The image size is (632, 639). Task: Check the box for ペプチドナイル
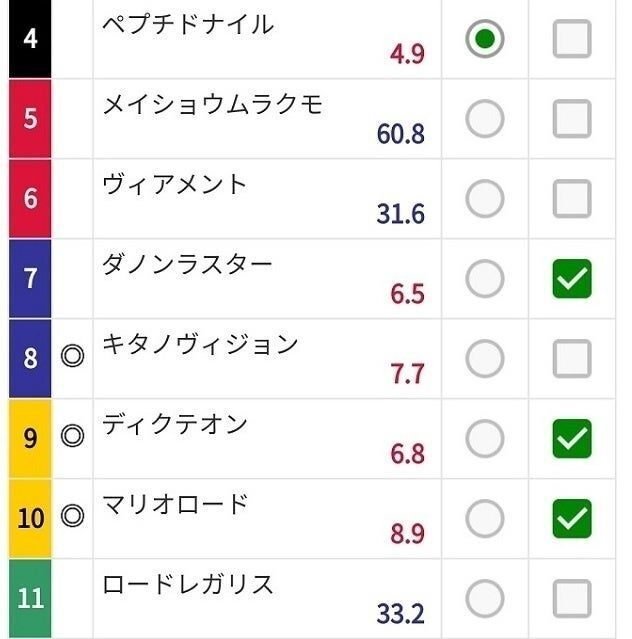pos(572,39)
